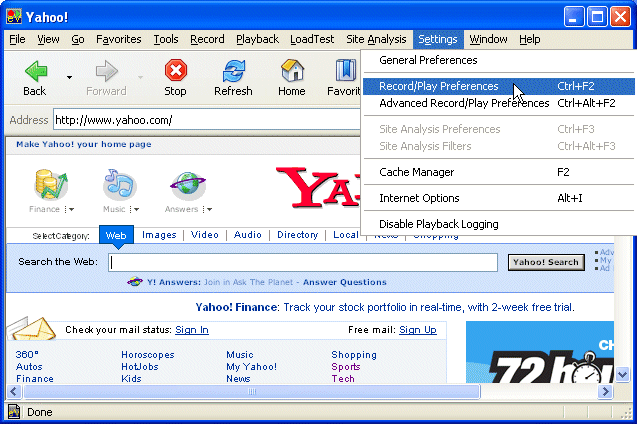Choose Internet Options menu entry
The width and height of the screenshot is (637, 424).
(x=499, y=198)
